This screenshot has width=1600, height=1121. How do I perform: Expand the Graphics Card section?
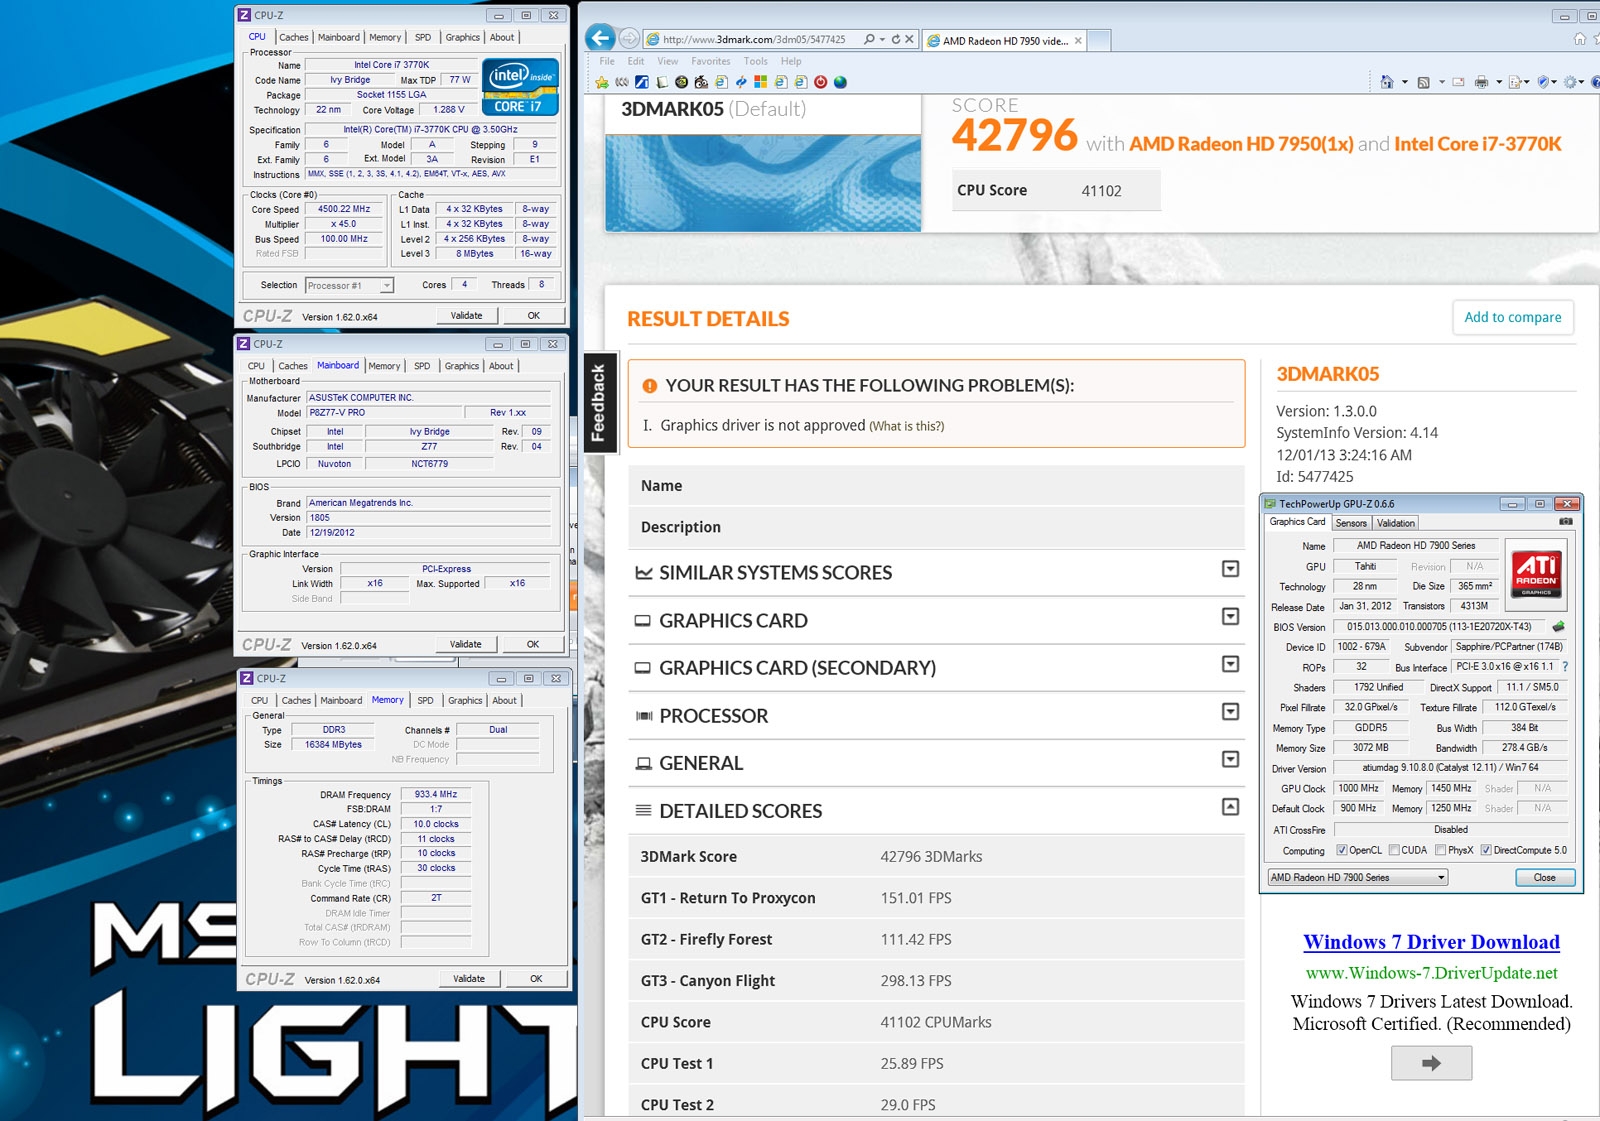1231,616
